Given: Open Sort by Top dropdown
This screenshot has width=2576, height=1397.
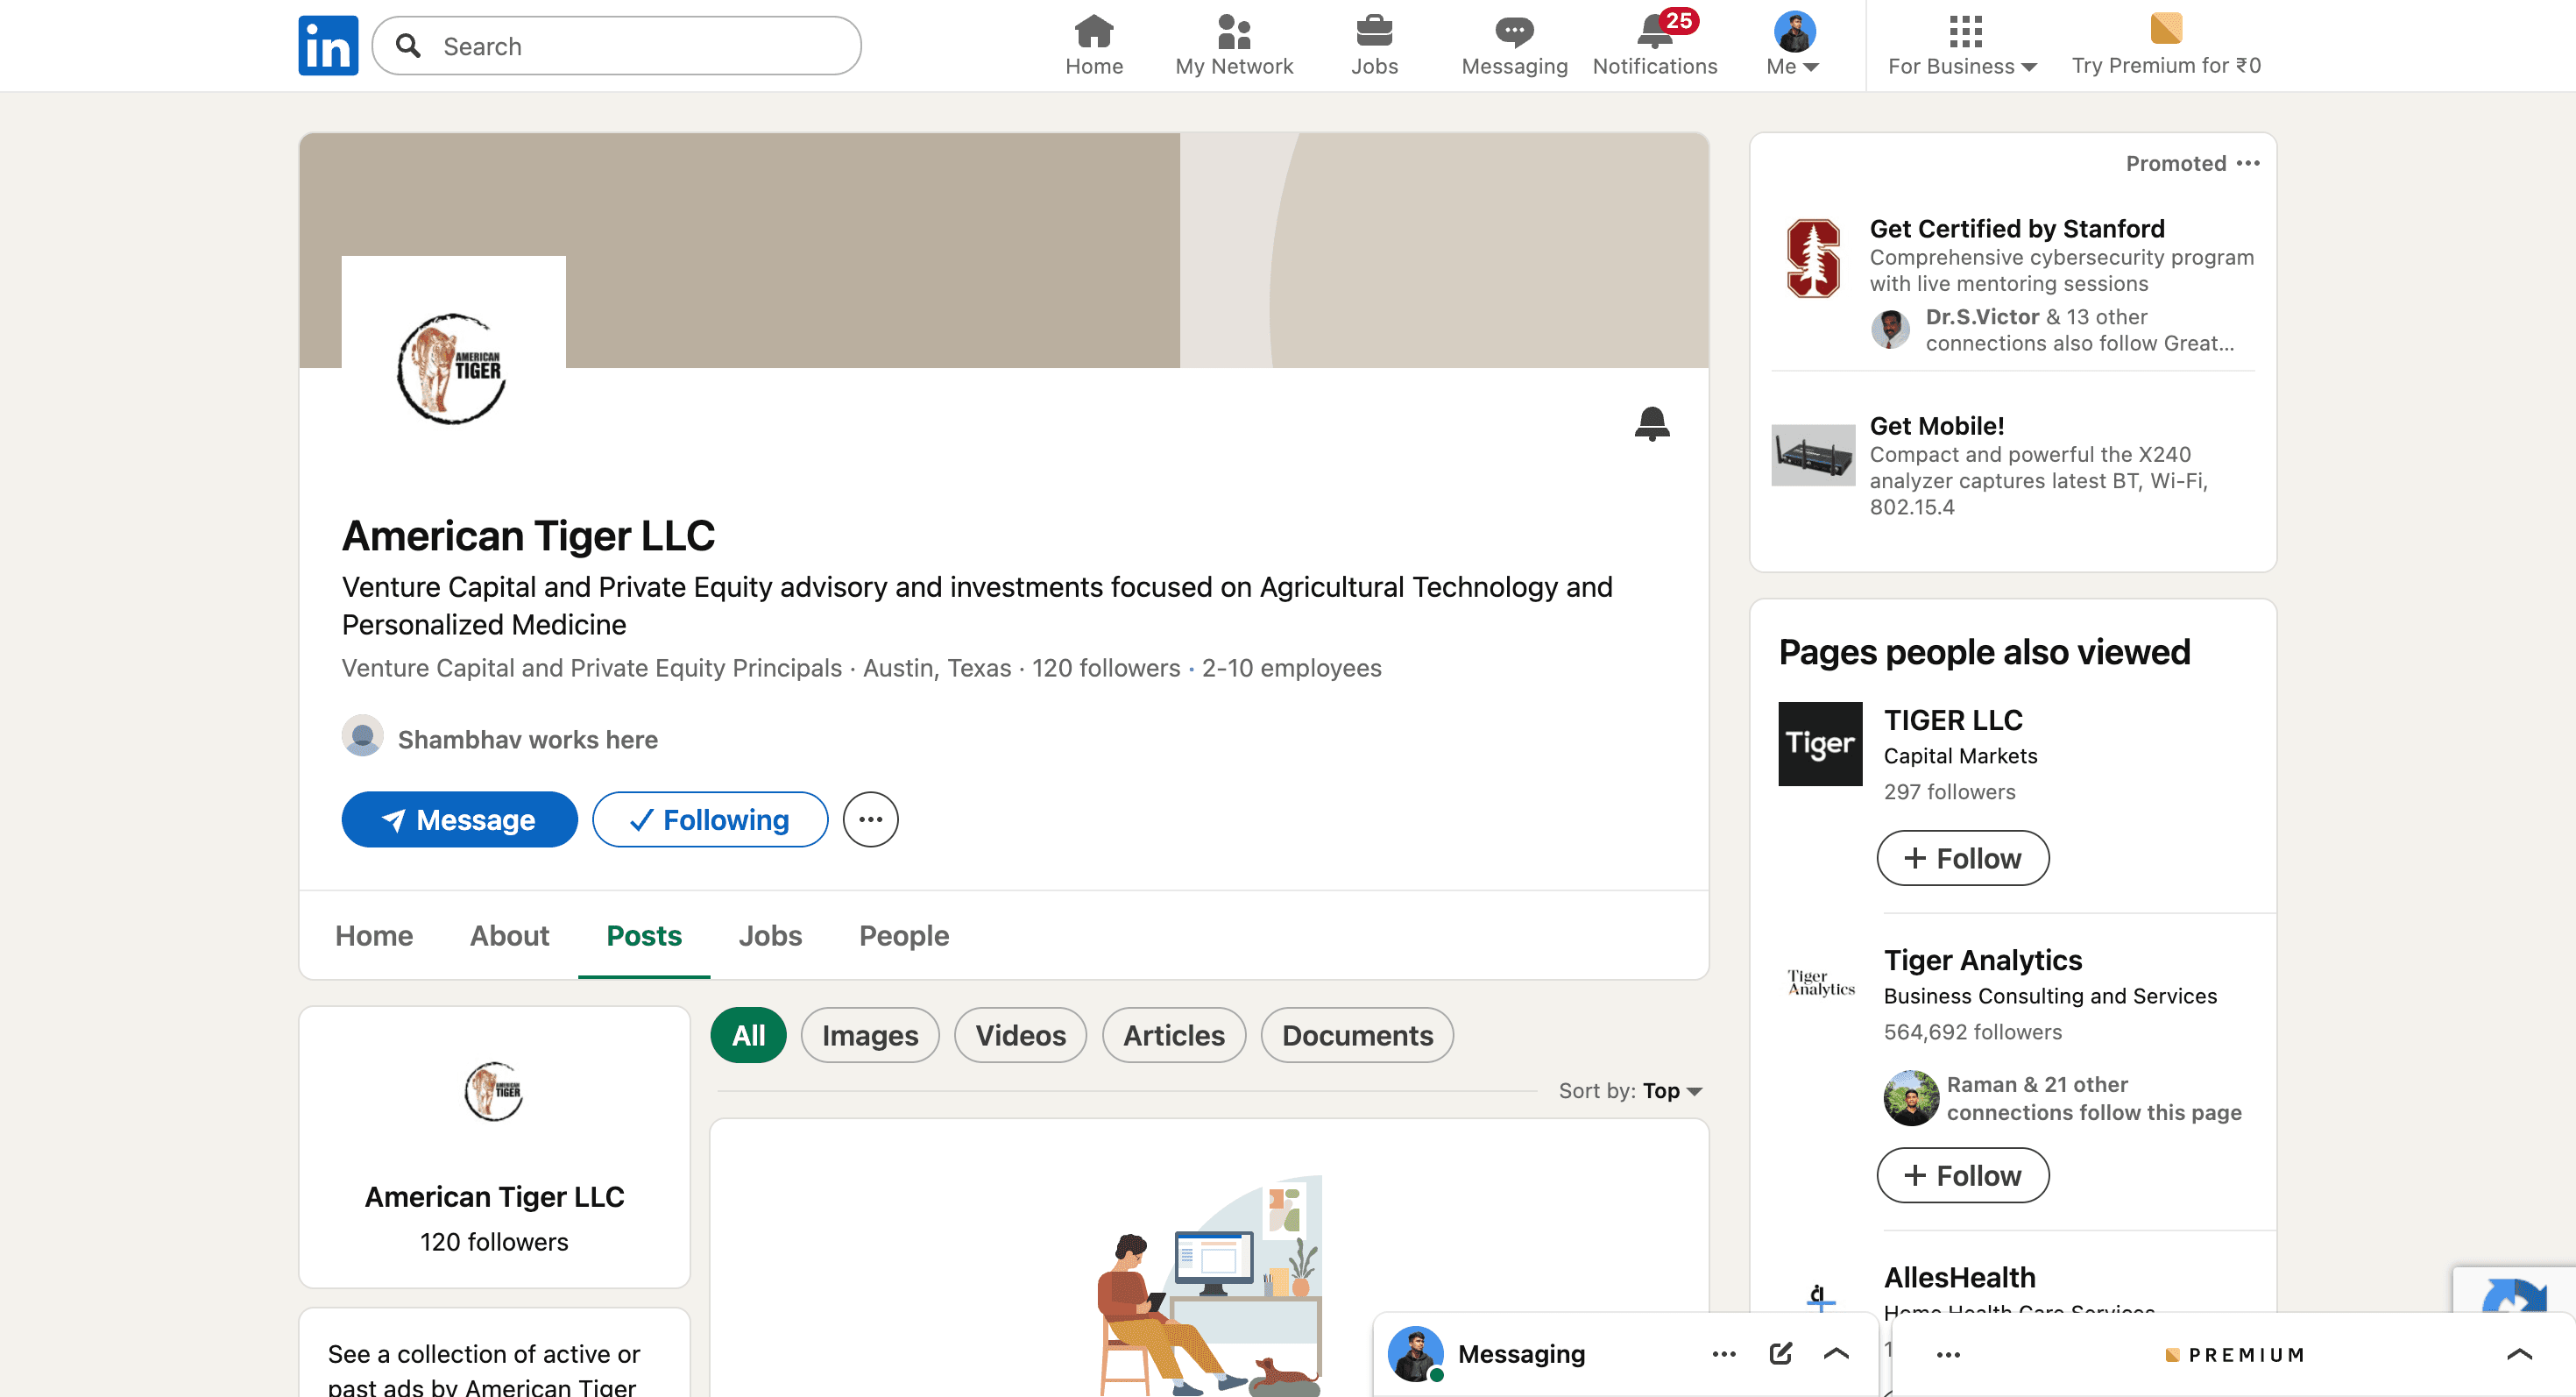Looking at the screenshot, I should (x=1671, y=1091).
